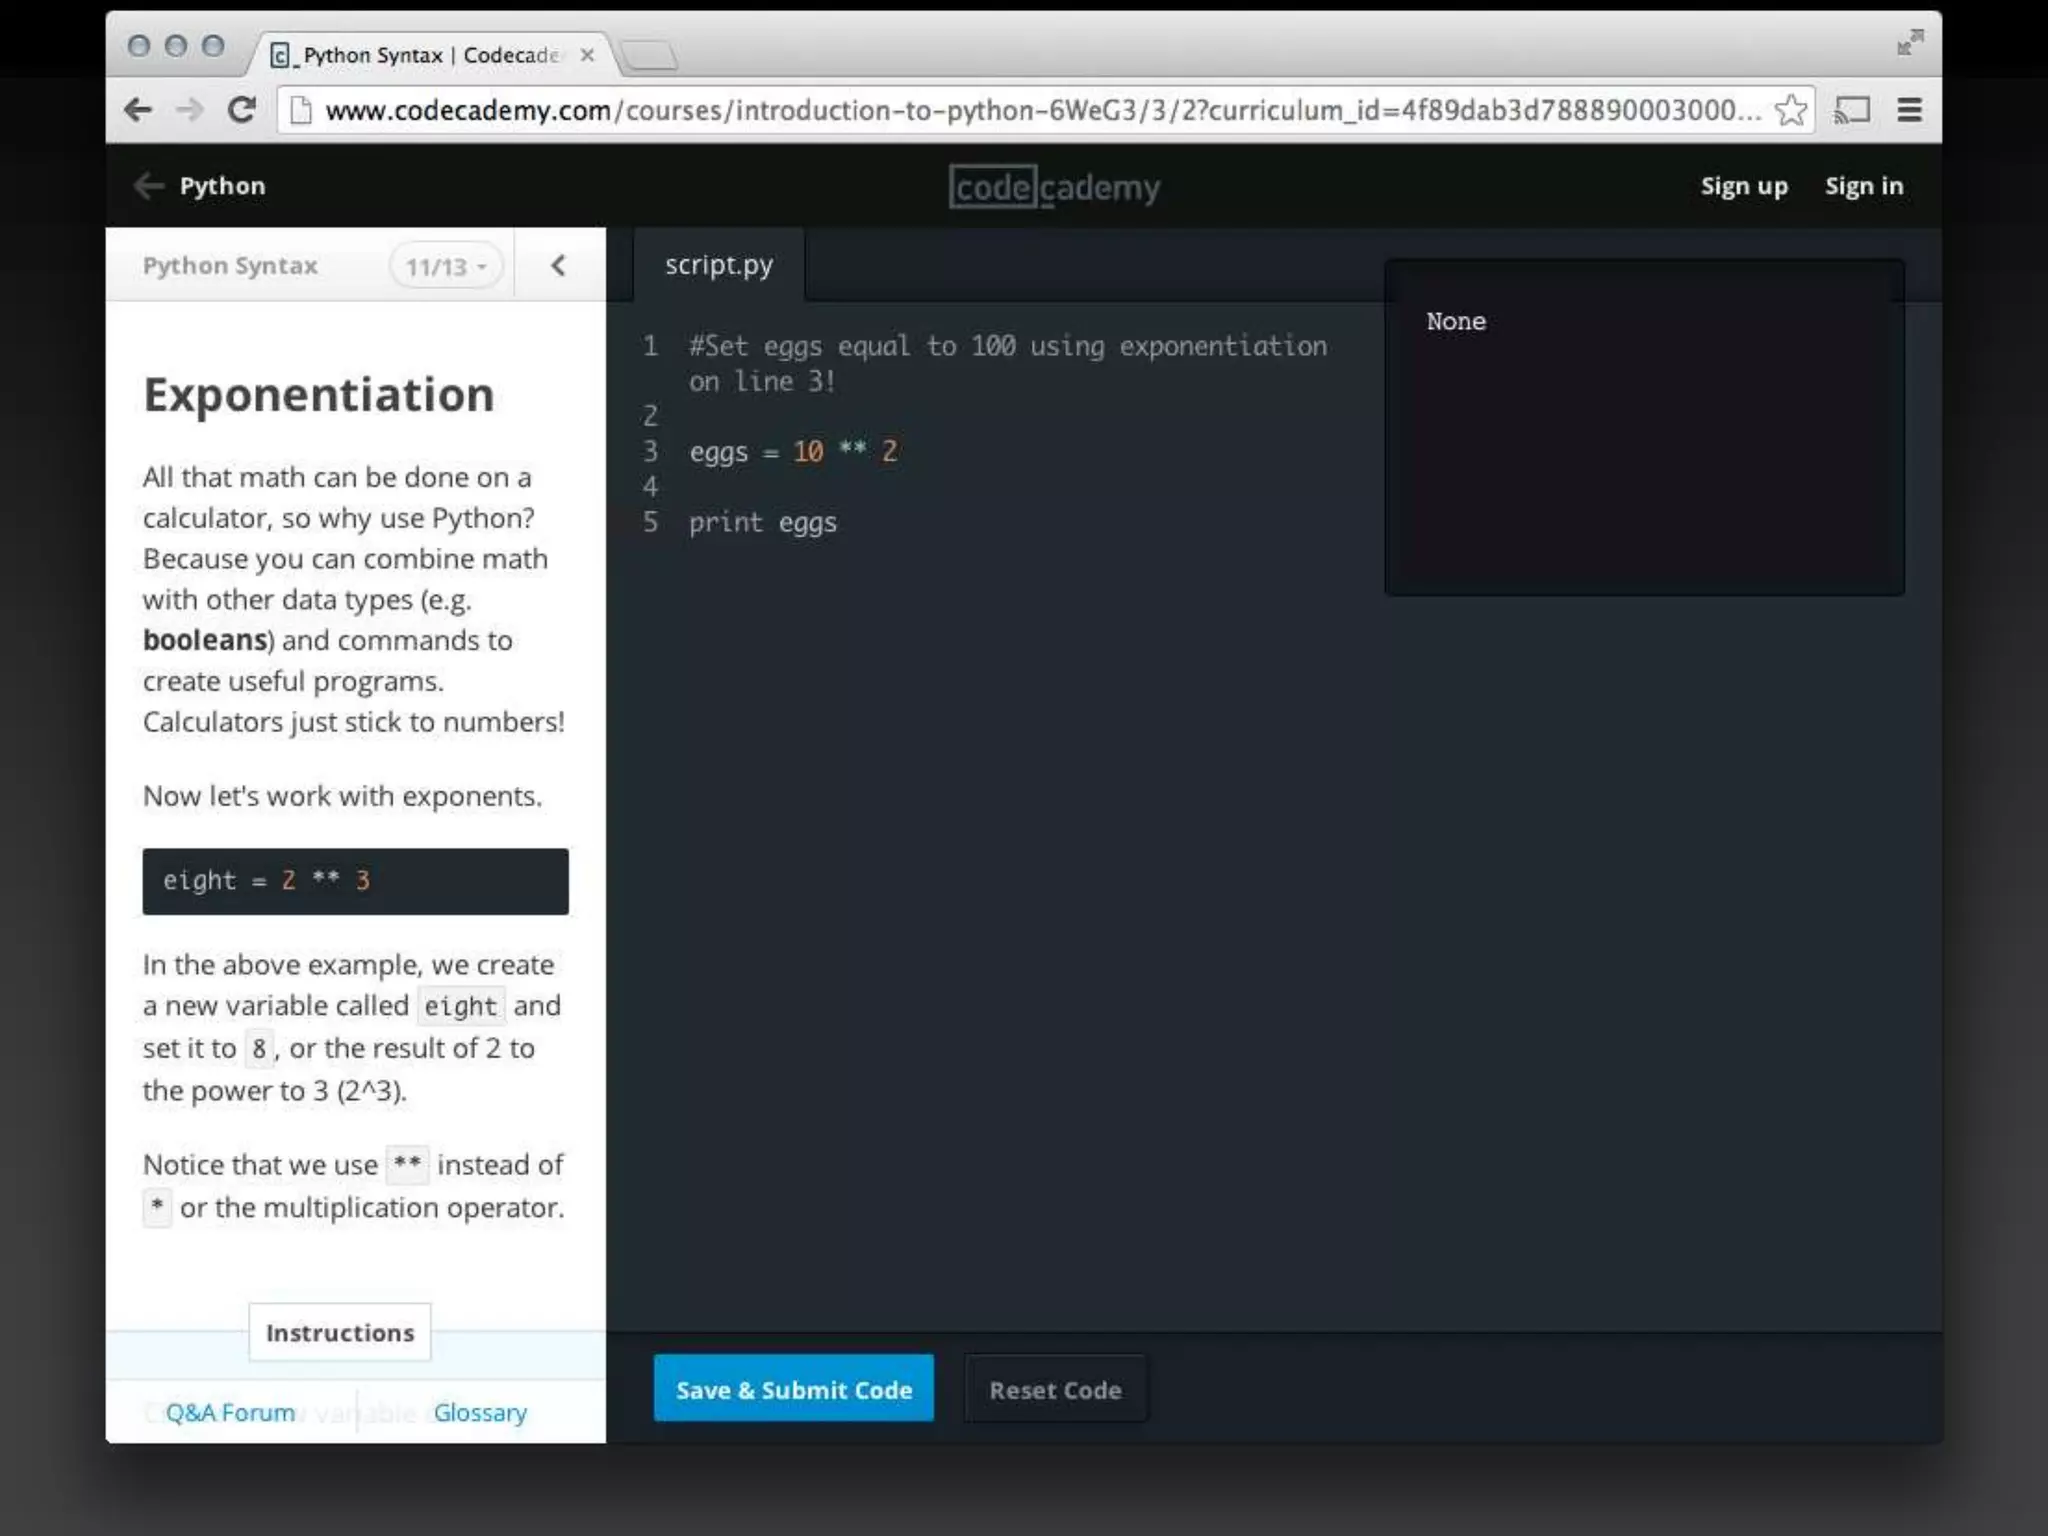Click the URL address bar
2048x1536 pixels.
click(x=1040, y=109)
